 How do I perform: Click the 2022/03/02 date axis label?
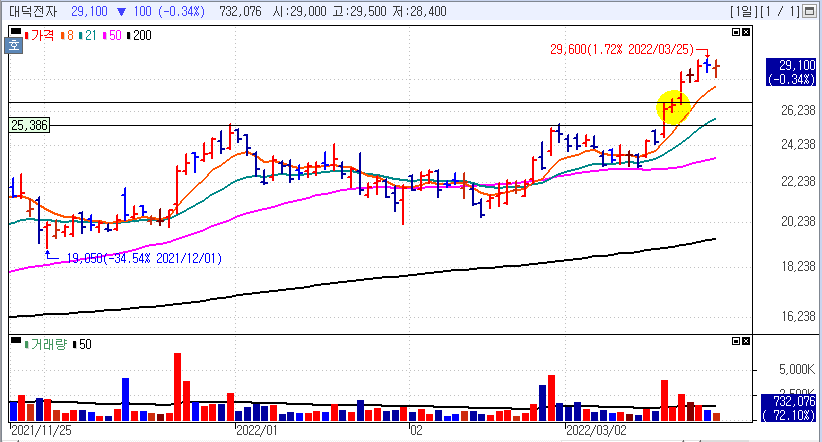click(596, 430)
